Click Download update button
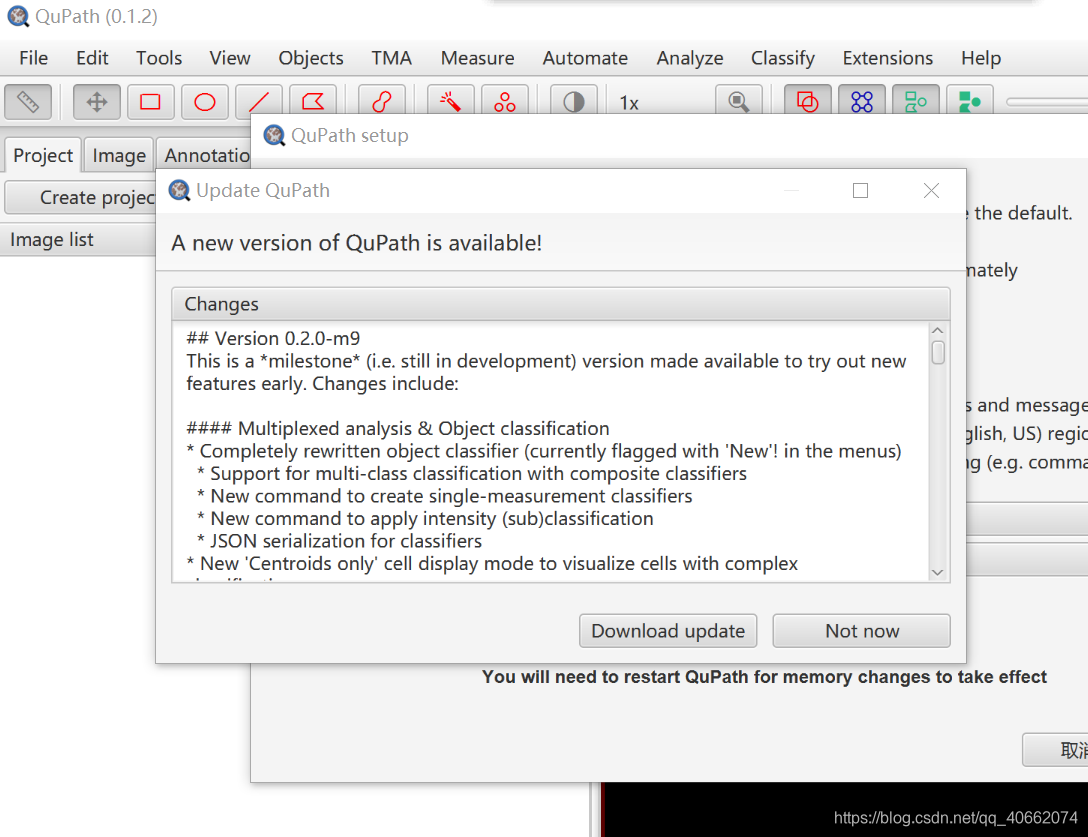 click(668, 631)
